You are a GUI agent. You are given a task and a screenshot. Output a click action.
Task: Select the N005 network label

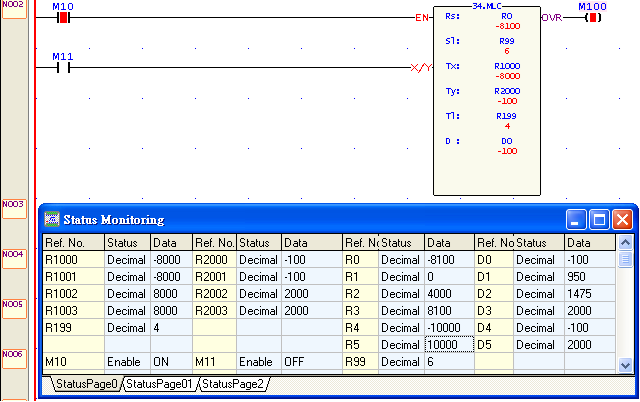[14, 309]
